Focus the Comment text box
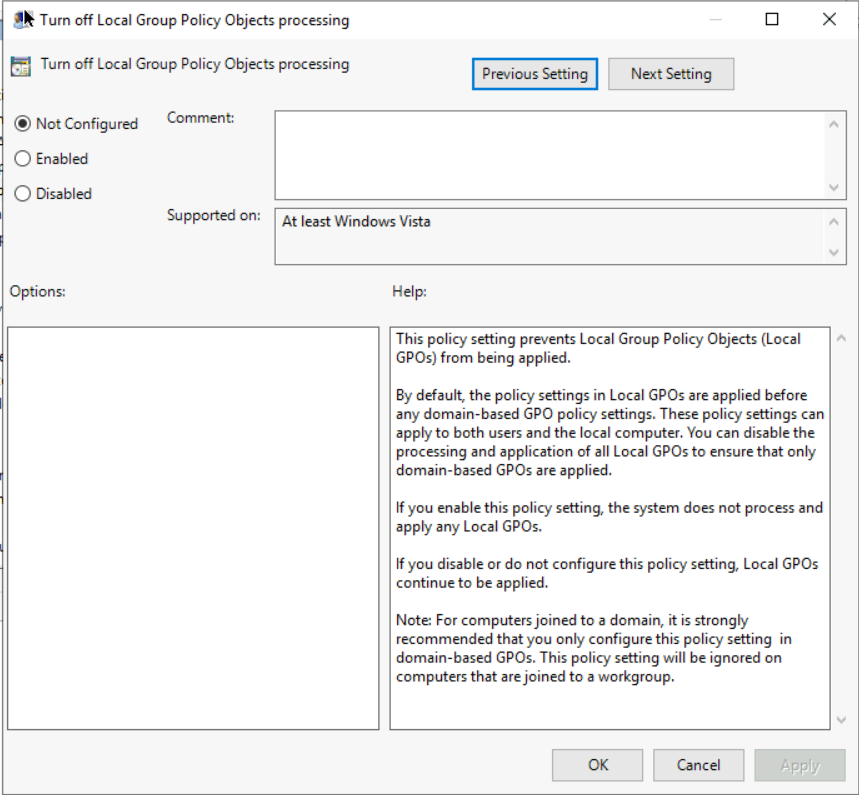 coord(550,155)
